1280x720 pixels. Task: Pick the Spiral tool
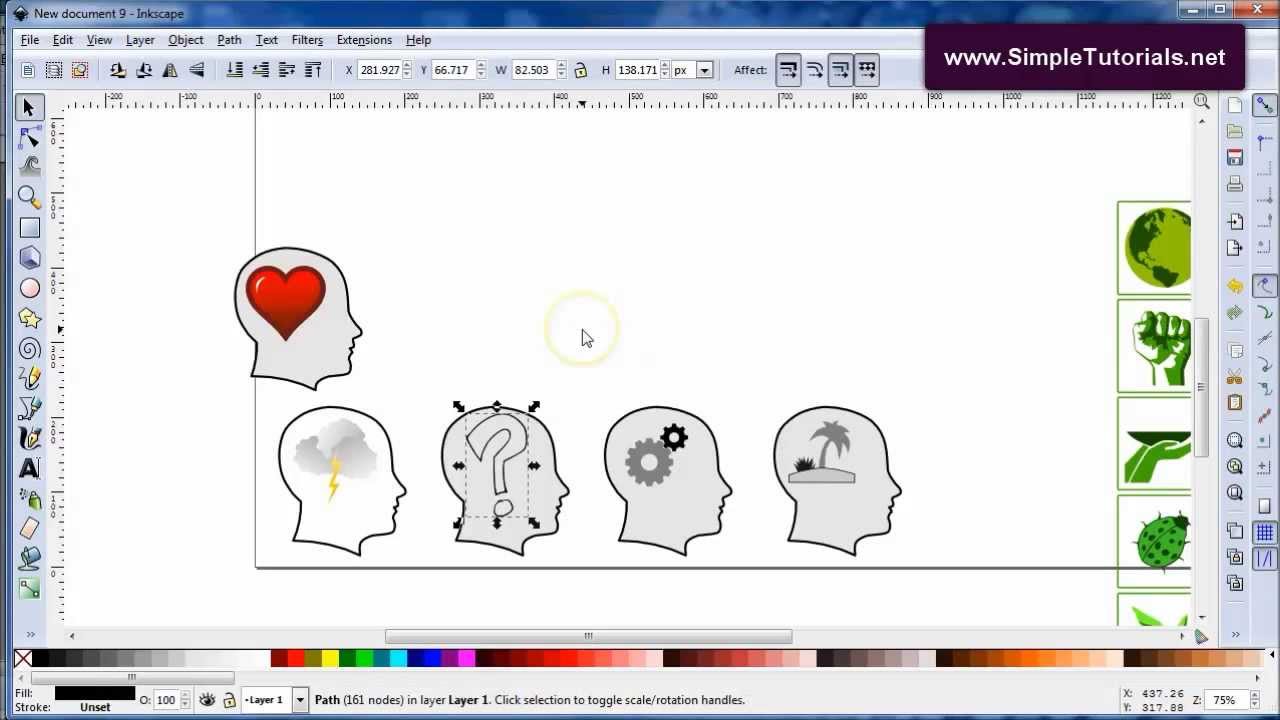tap(29, 347)
